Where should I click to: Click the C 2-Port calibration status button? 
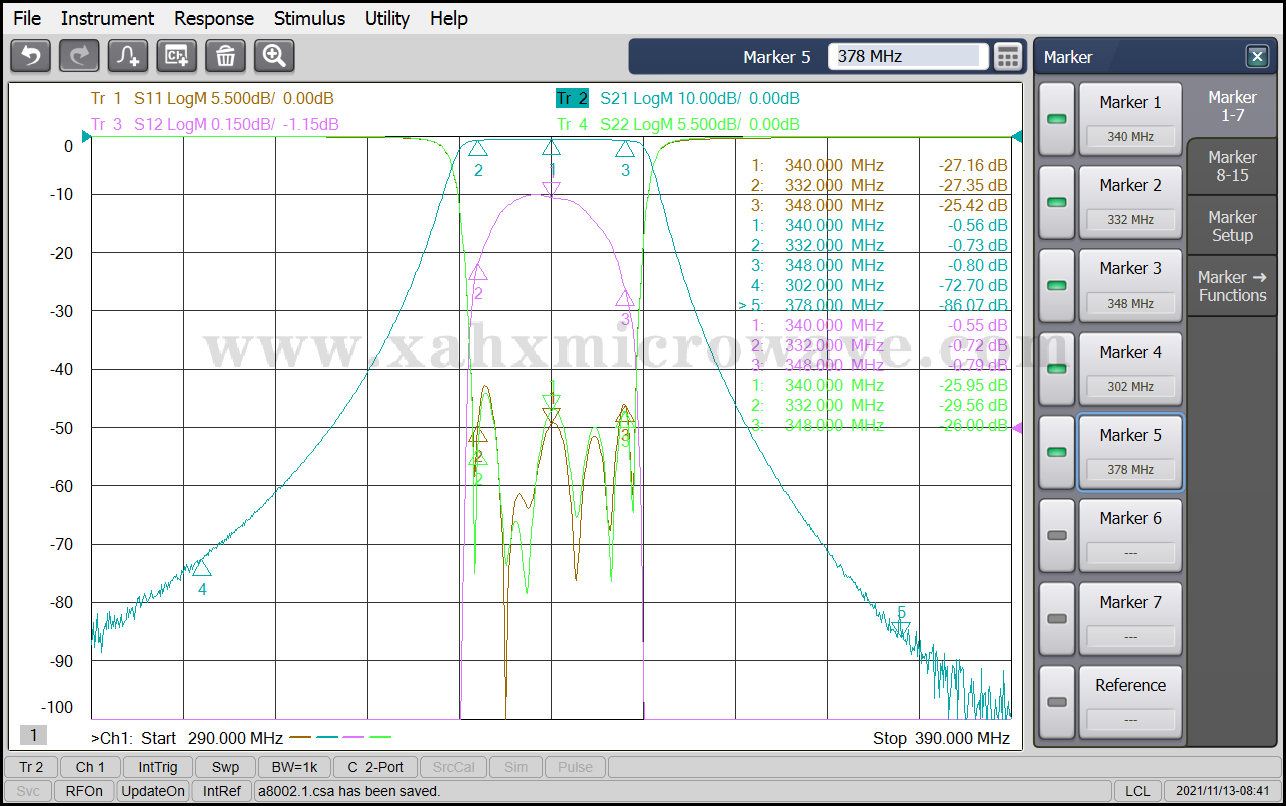pos(375,767)
